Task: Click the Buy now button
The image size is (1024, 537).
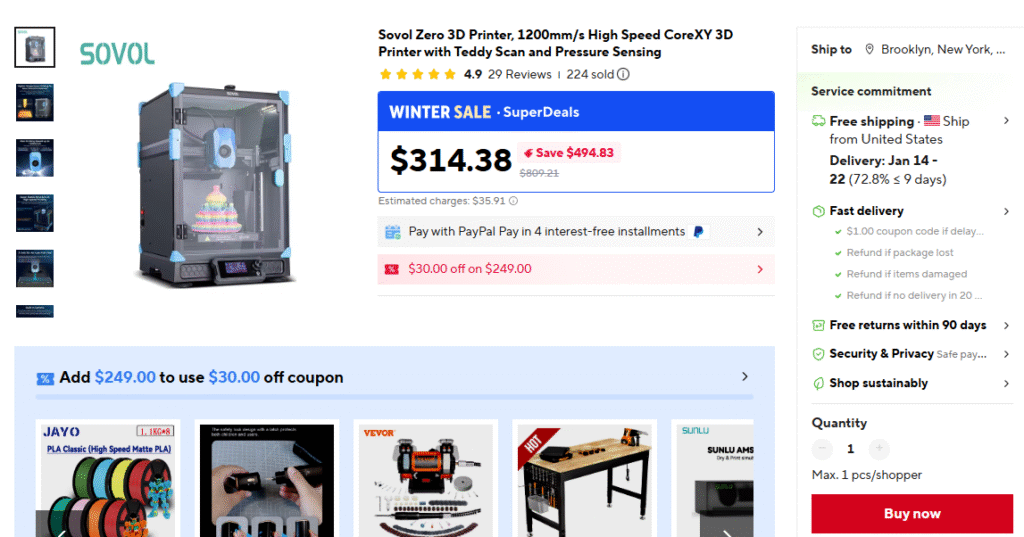Action: (912, 513)
